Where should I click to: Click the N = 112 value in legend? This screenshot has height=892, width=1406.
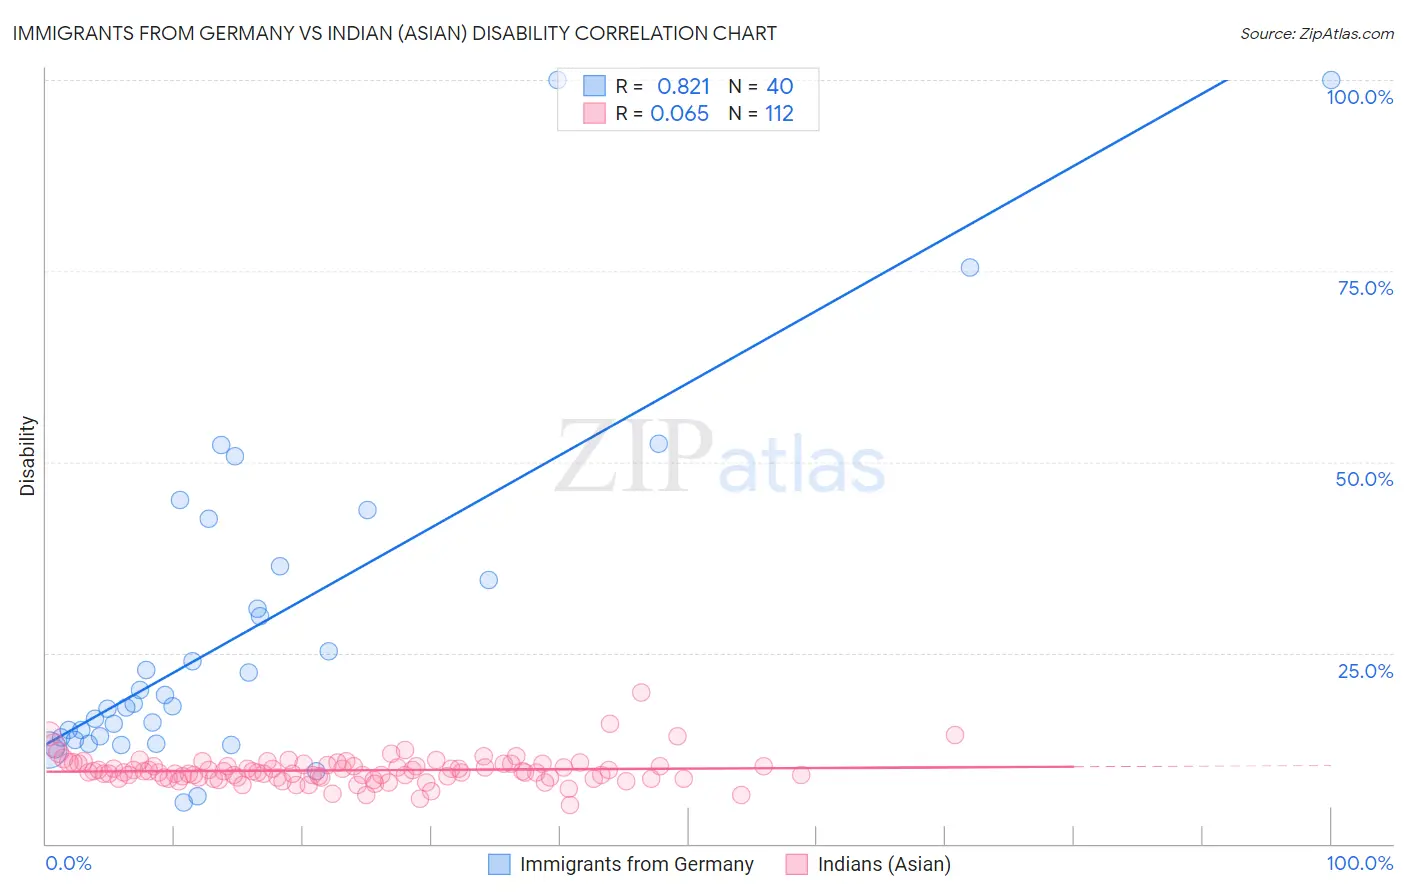pos(761,113)
